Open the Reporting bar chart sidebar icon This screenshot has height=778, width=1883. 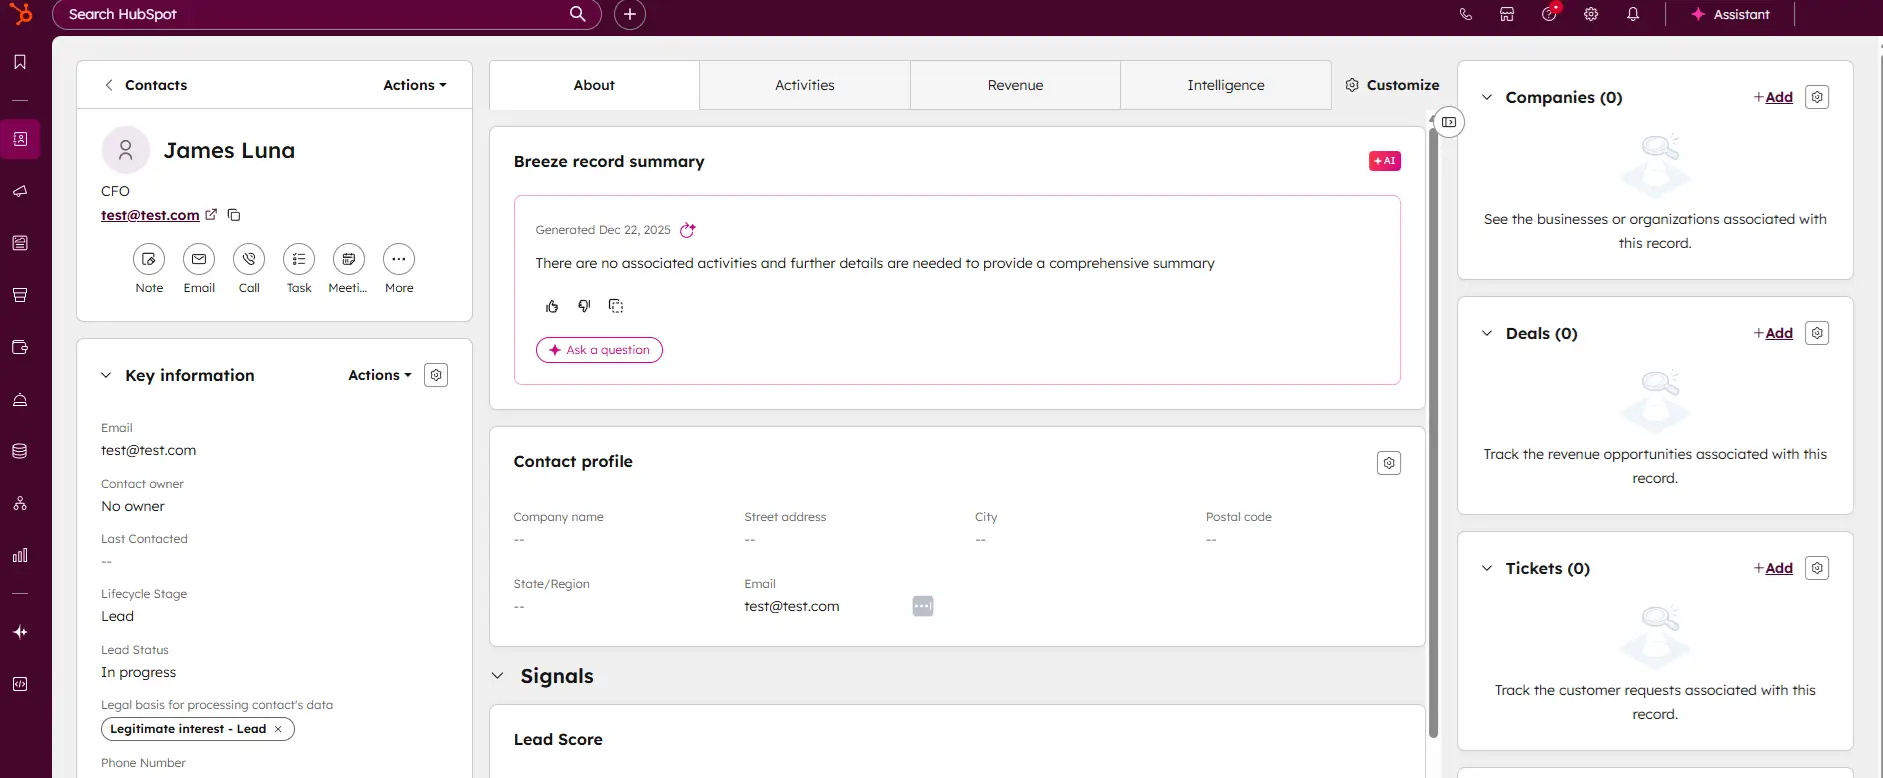click(20, 555)
